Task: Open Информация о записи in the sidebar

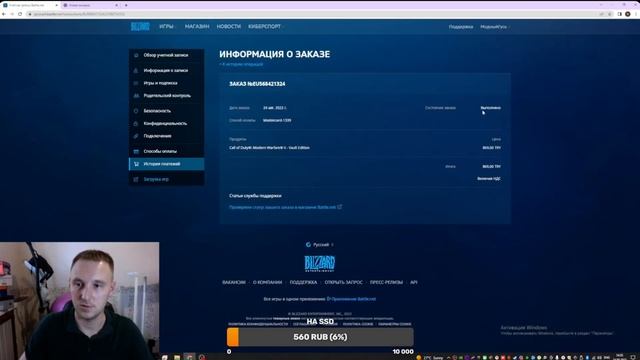Action: (x=167, y=70)
